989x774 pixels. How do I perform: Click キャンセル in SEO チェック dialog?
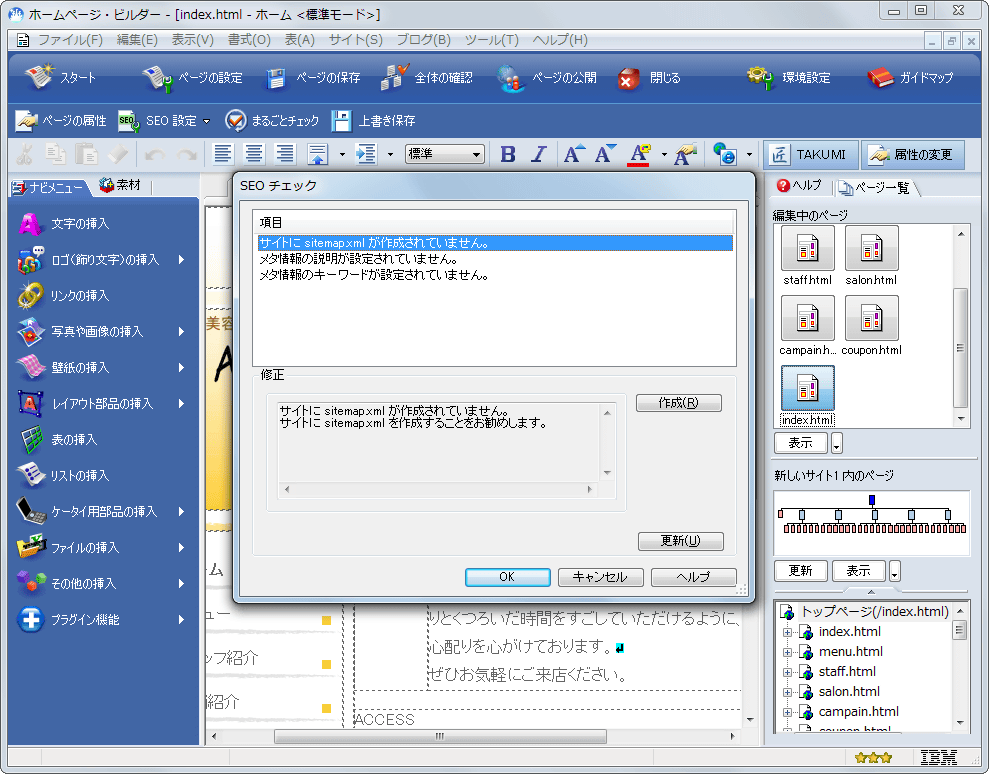tap(600, 577)
